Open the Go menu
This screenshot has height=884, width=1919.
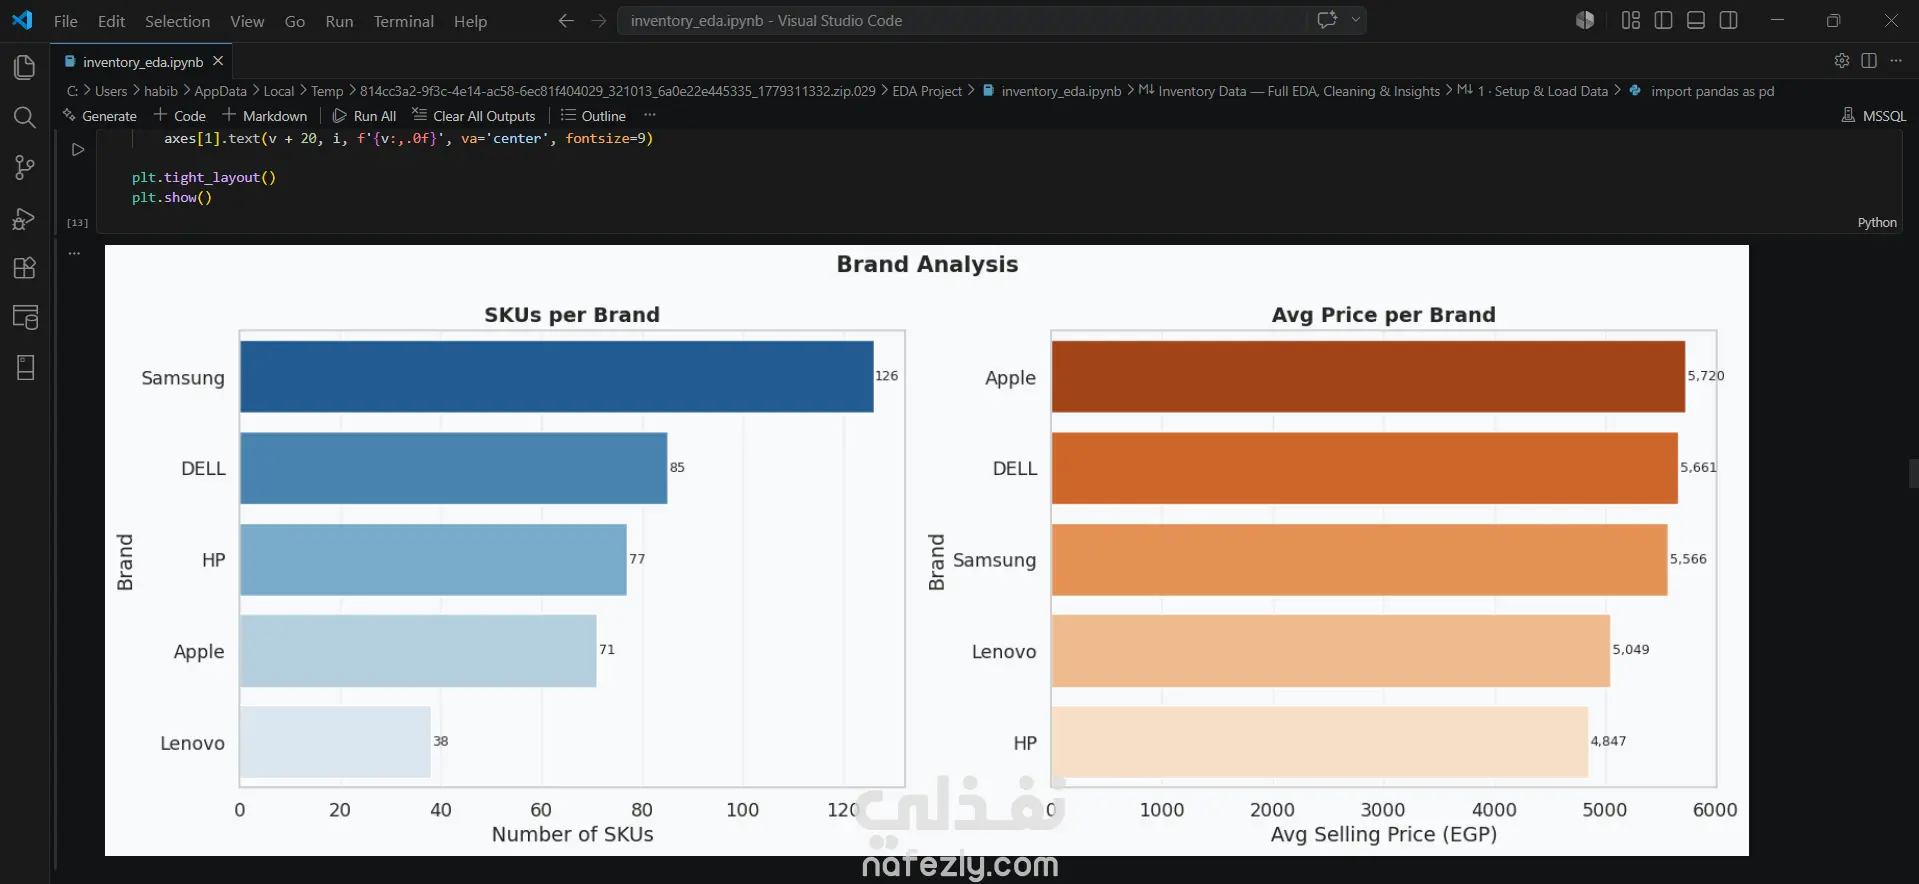click(295, 21)
